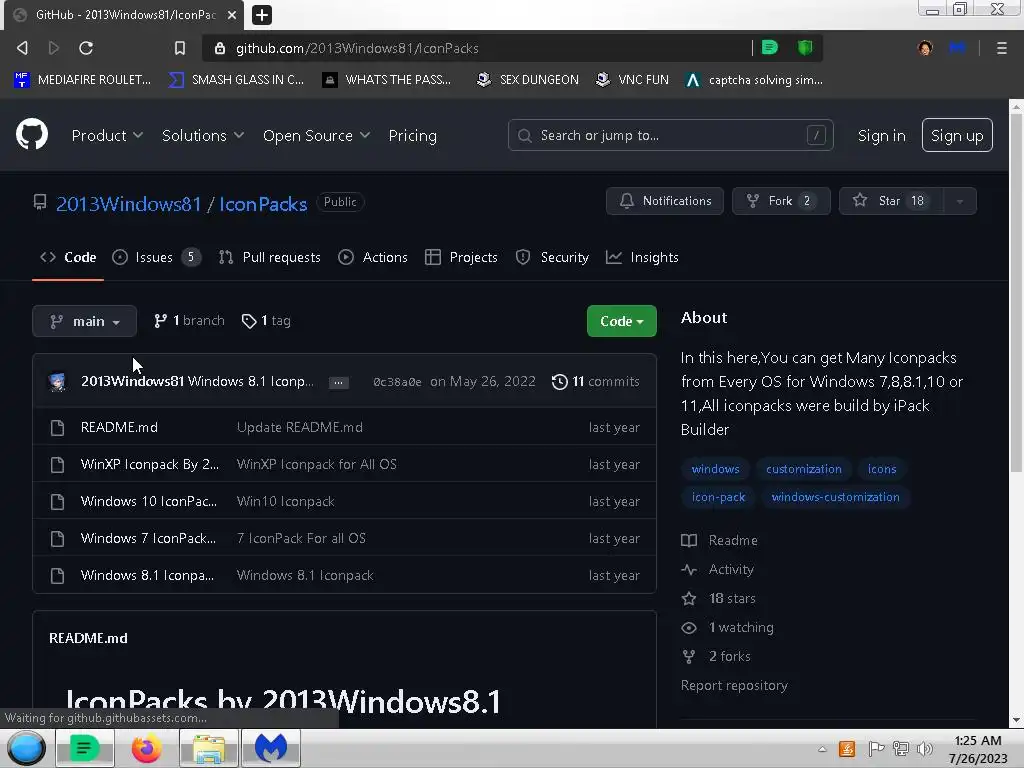Open 1 watching link
This screenshot has height=768, width=1024.
[728, 627]
